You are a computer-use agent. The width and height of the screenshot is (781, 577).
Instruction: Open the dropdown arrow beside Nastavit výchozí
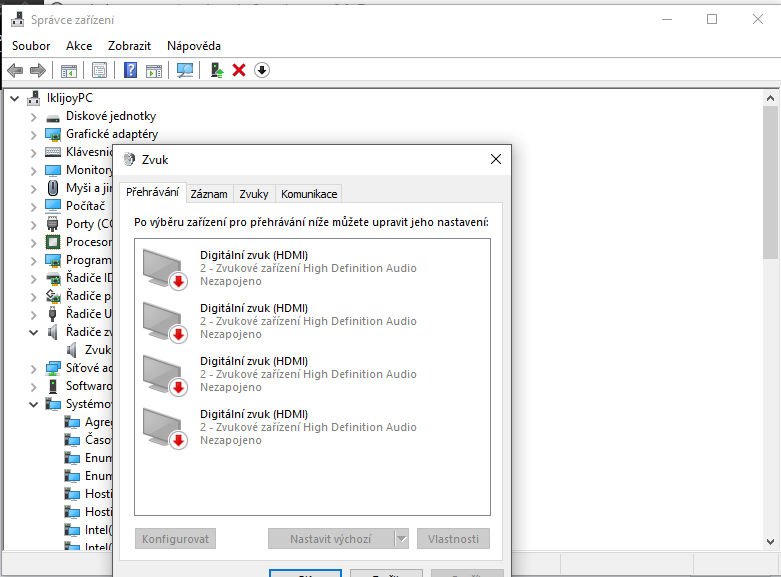402,539
